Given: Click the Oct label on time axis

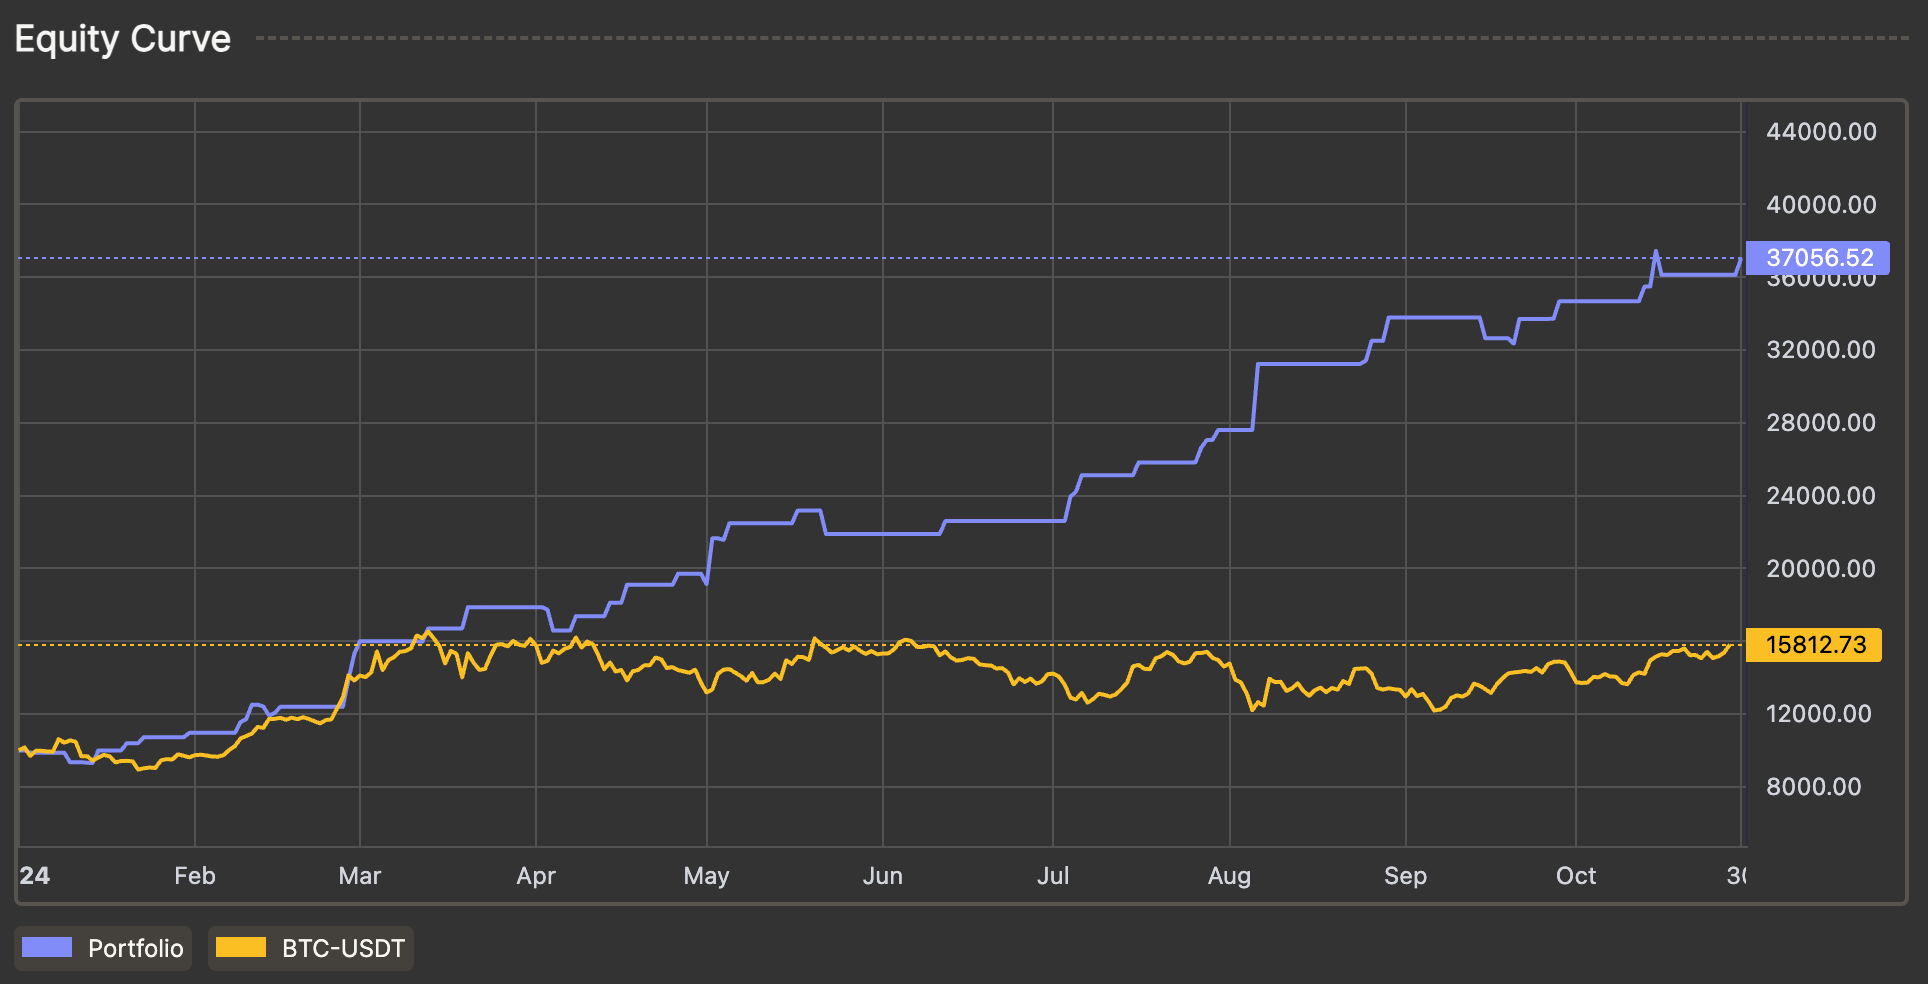Looking at the screenshot, I should pos(1576,876).
